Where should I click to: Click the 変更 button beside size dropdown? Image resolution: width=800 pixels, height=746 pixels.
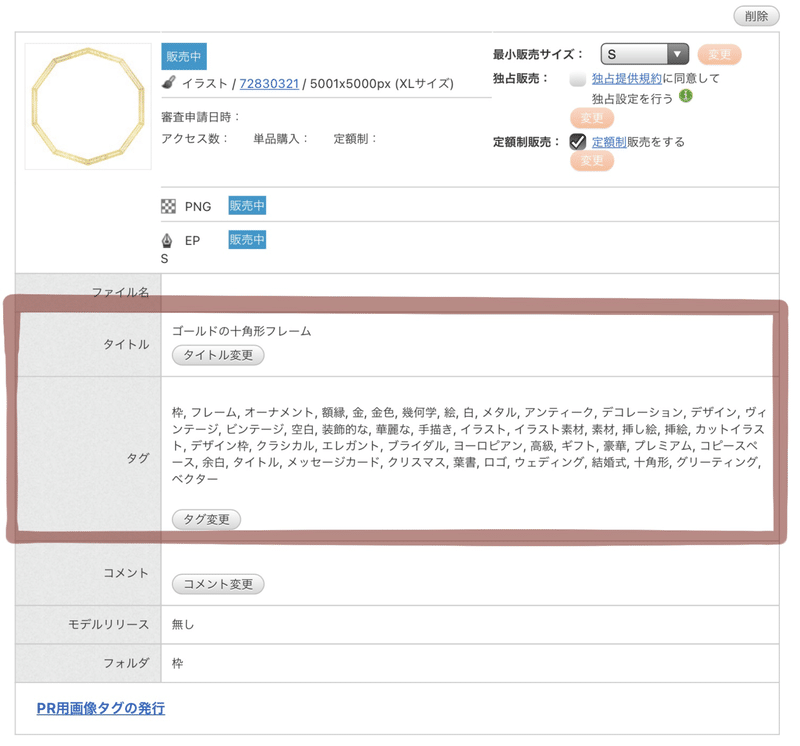pyautogui.click(x=719, y=55)
